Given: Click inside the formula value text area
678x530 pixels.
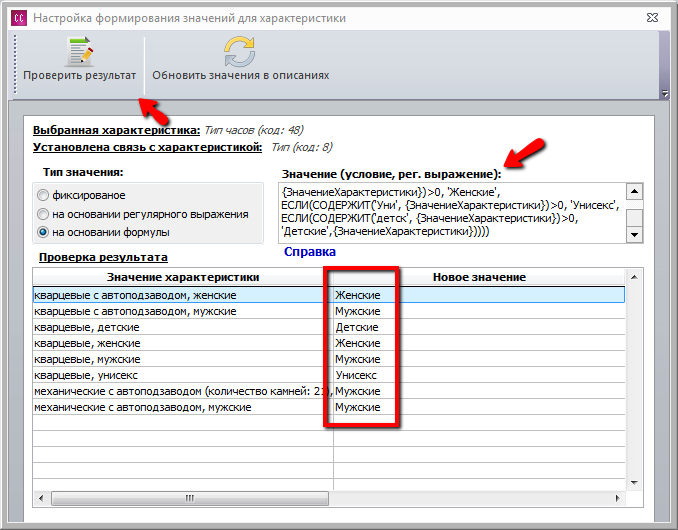Looking at the screenshot, I should [452, 212].
